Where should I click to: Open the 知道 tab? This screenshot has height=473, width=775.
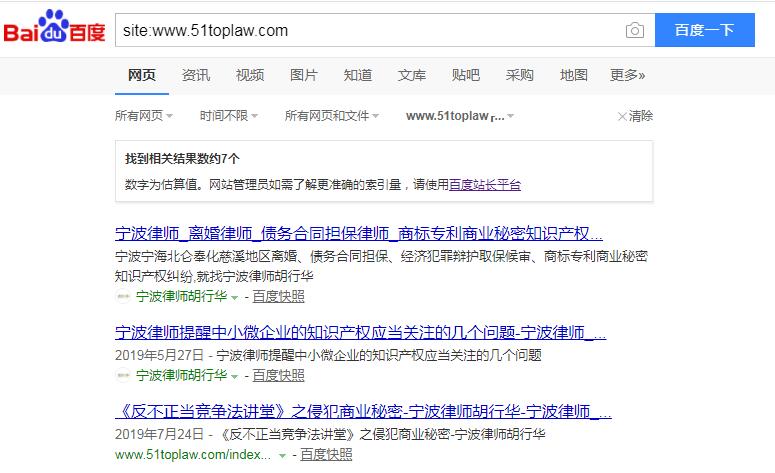point(357,75)
